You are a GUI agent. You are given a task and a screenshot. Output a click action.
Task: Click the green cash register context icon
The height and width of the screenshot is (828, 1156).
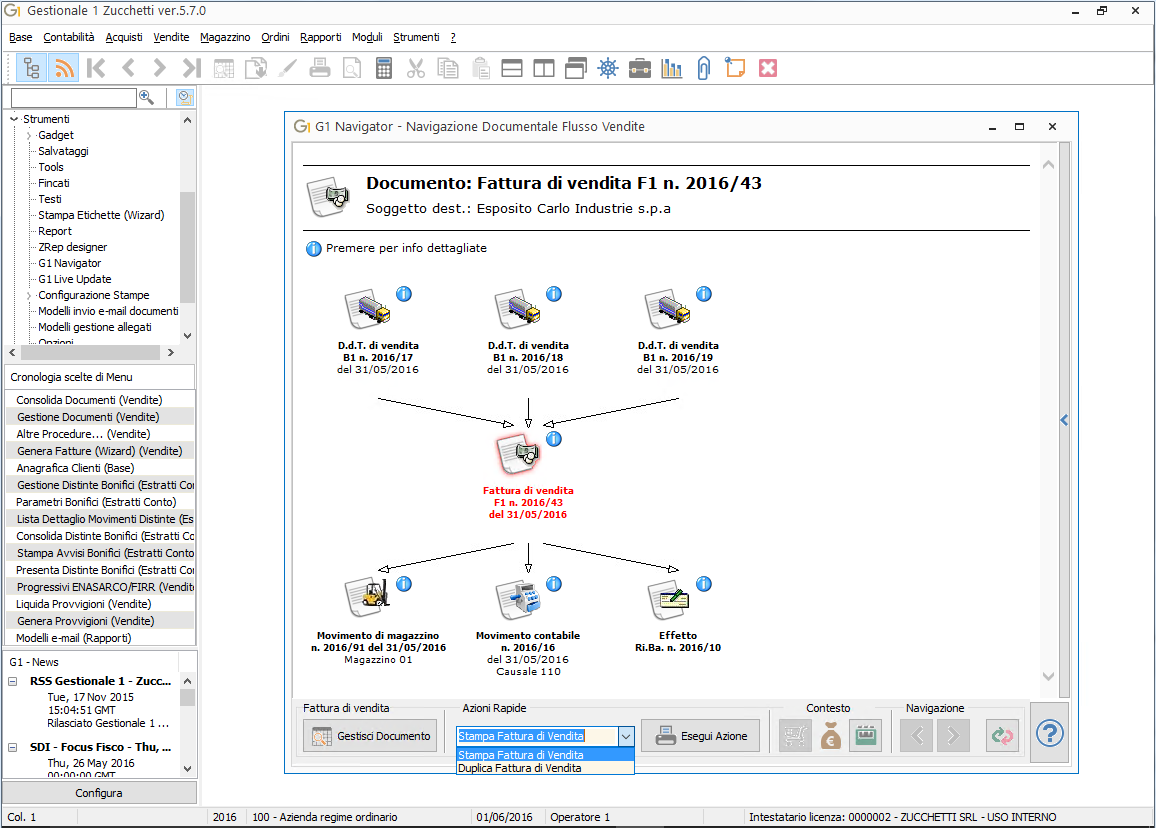(866, 736)
